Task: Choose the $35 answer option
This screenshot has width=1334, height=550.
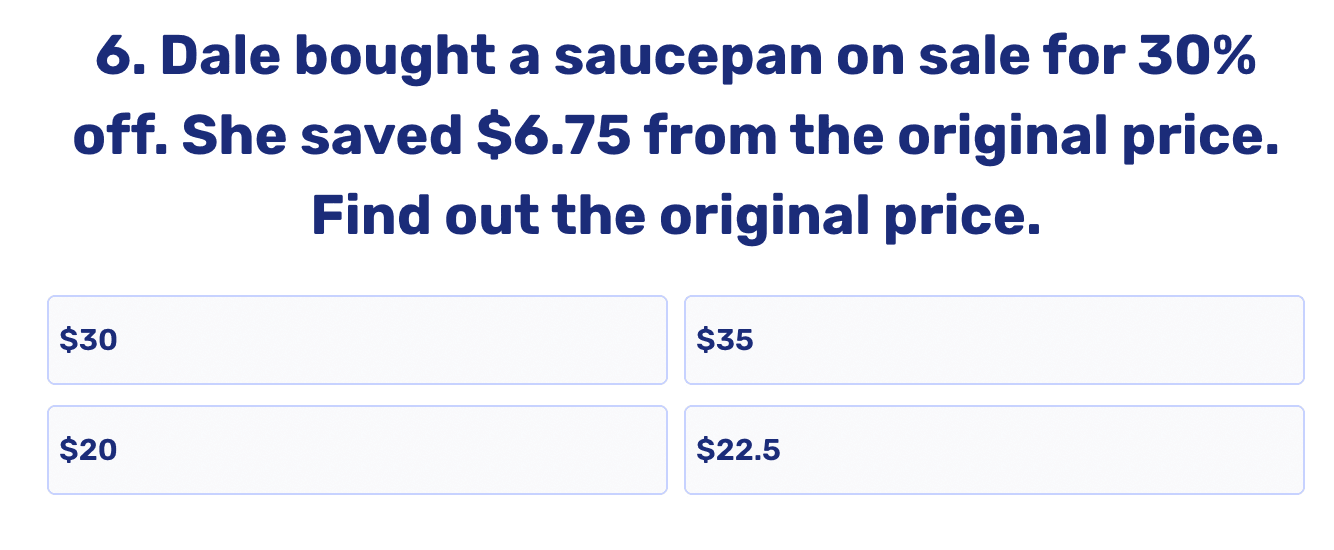Action: coord(994,340)
